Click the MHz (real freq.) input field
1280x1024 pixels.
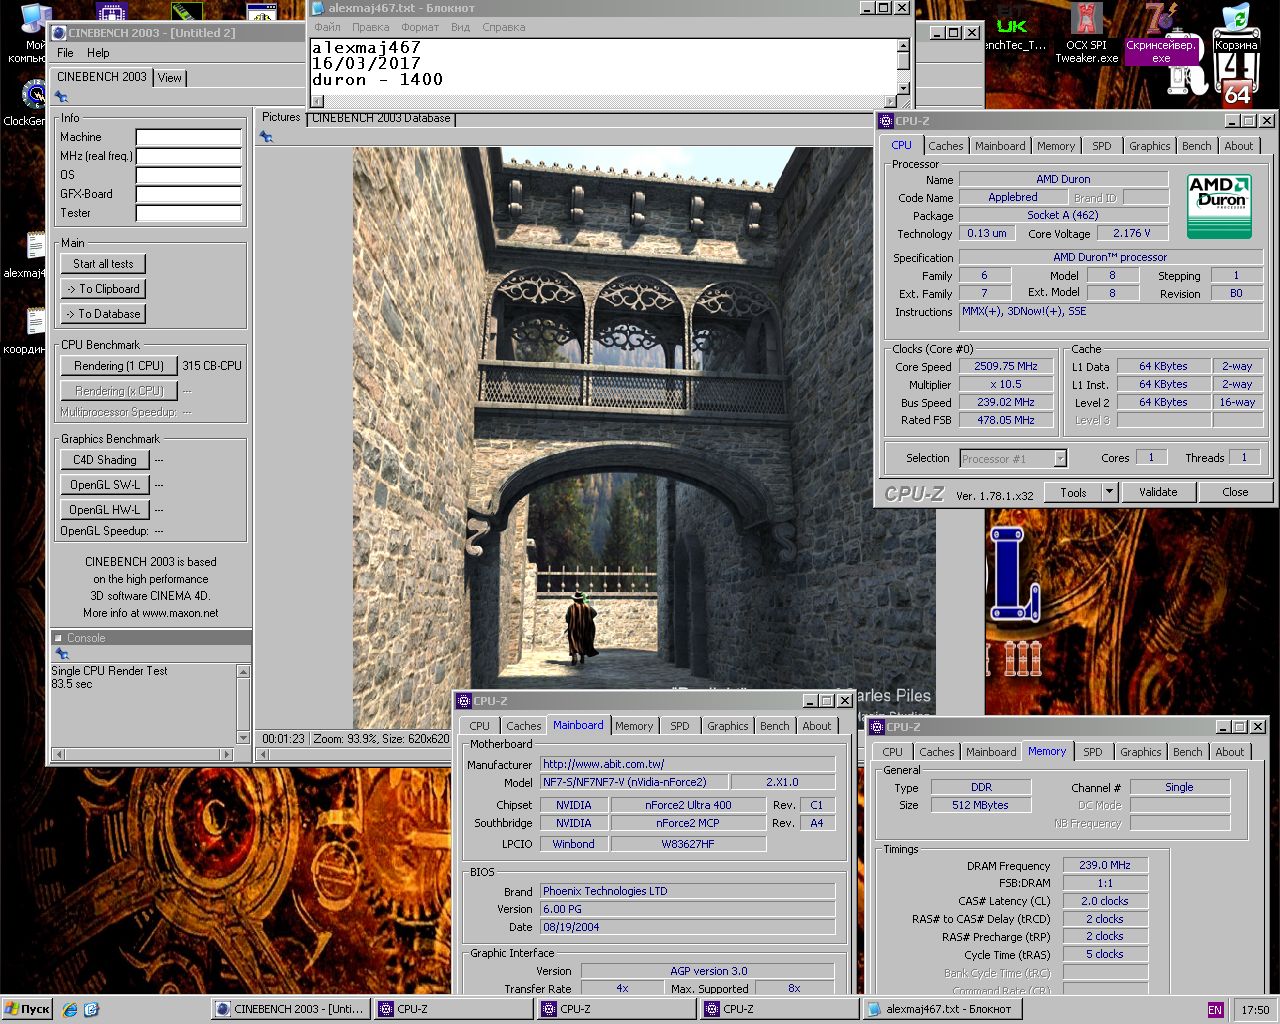(x=189, y=156)
